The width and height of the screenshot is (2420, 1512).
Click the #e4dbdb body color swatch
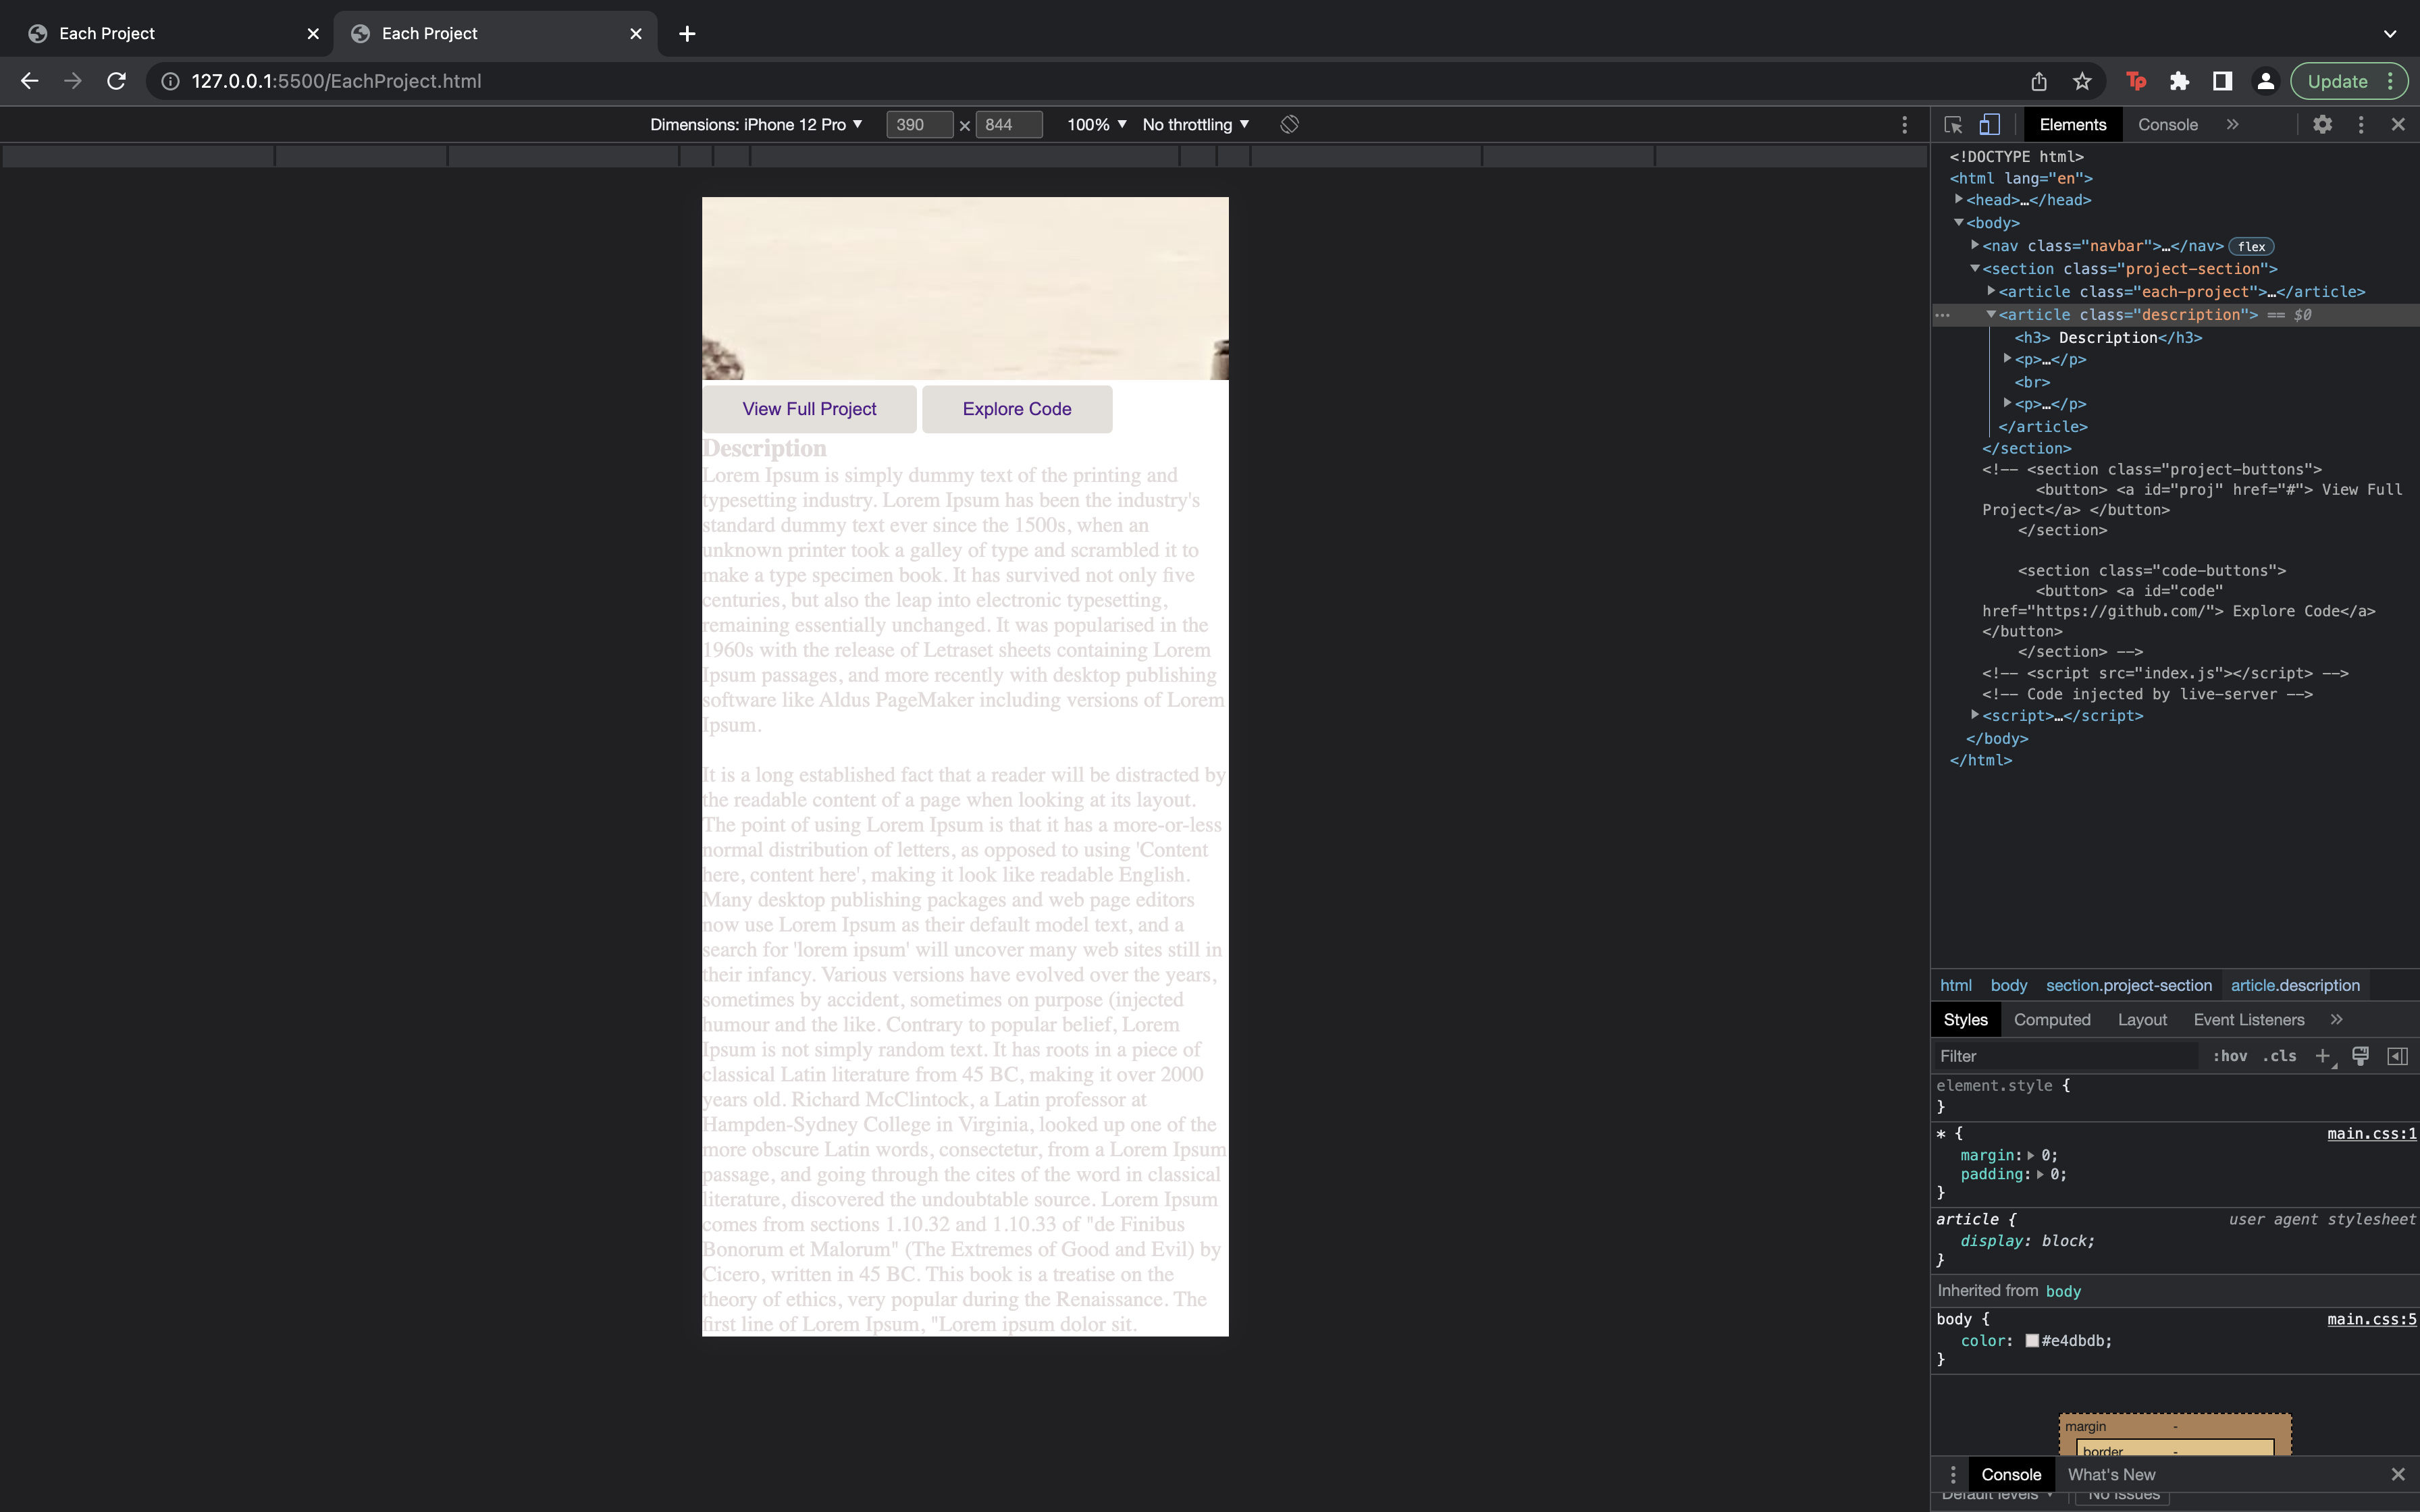point(2032,1341)
